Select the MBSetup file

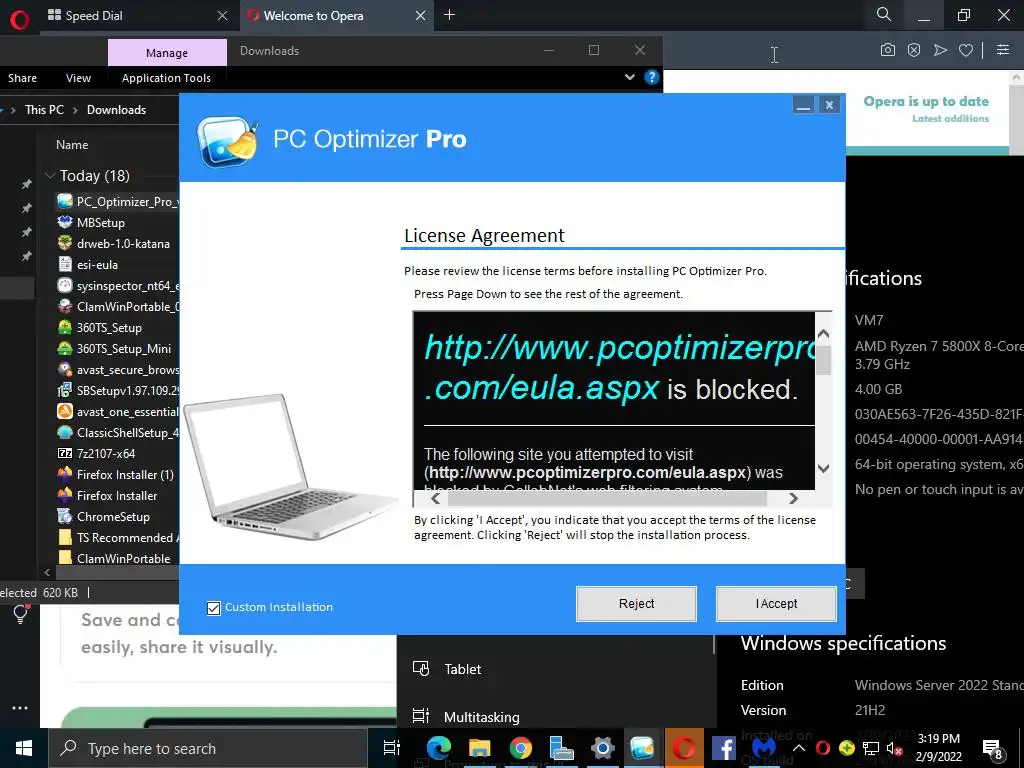click(x=101, y=223)
